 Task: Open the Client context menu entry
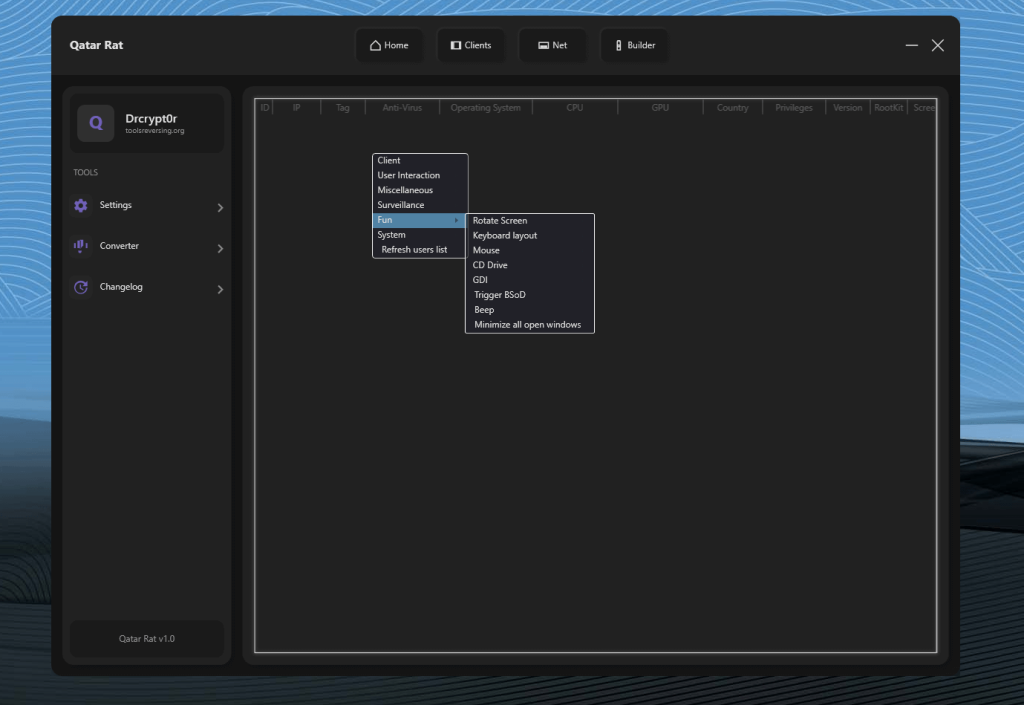click(389, 160)
